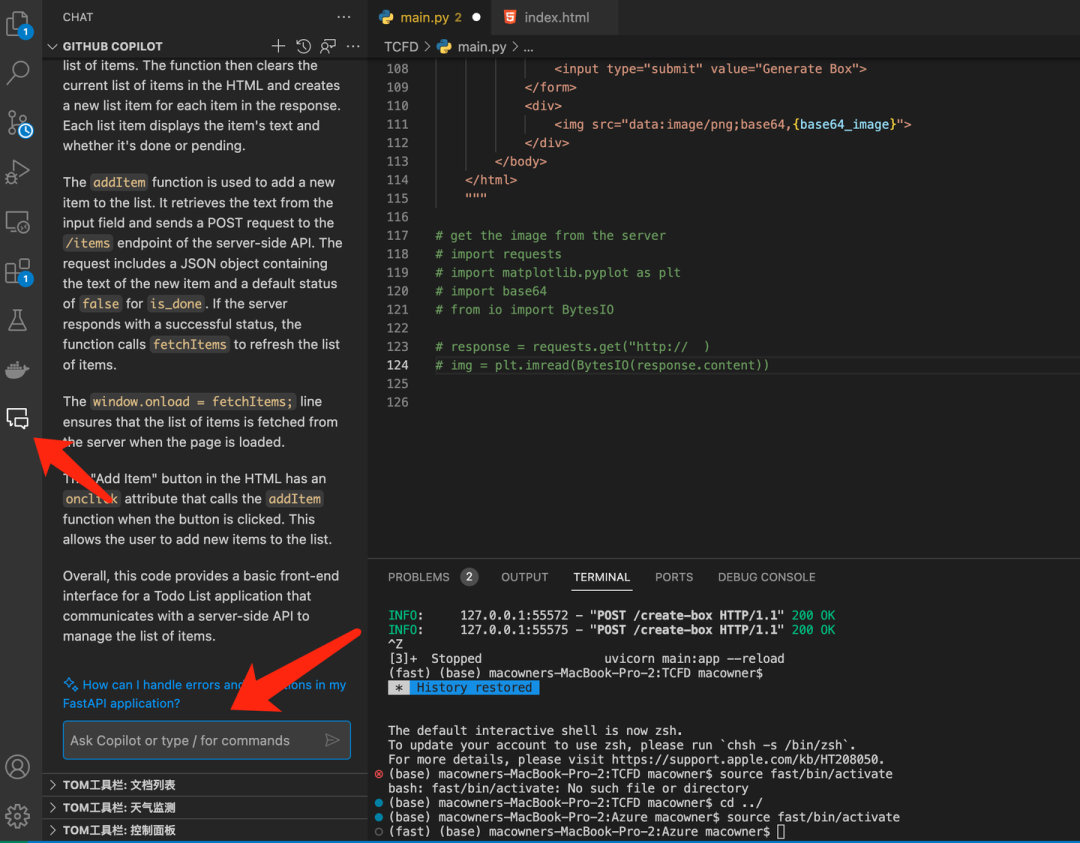Click the unsaved dot on main.py tab
This screenshot has width=1080, height=843.
coord(476,17)
